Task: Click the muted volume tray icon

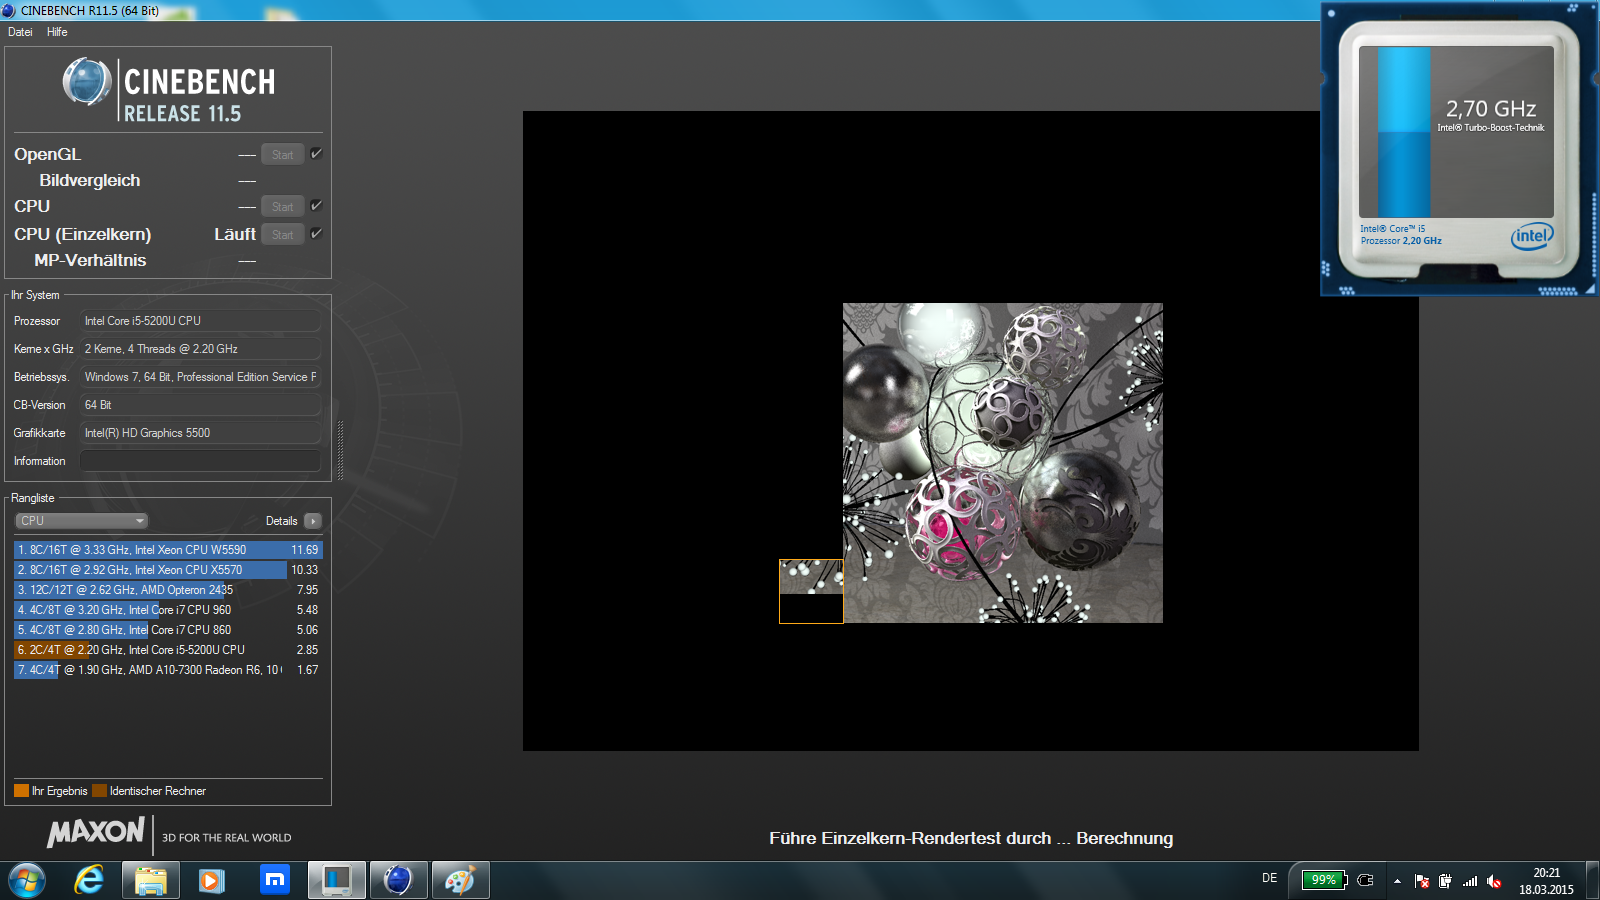Action: point(1494,881)
